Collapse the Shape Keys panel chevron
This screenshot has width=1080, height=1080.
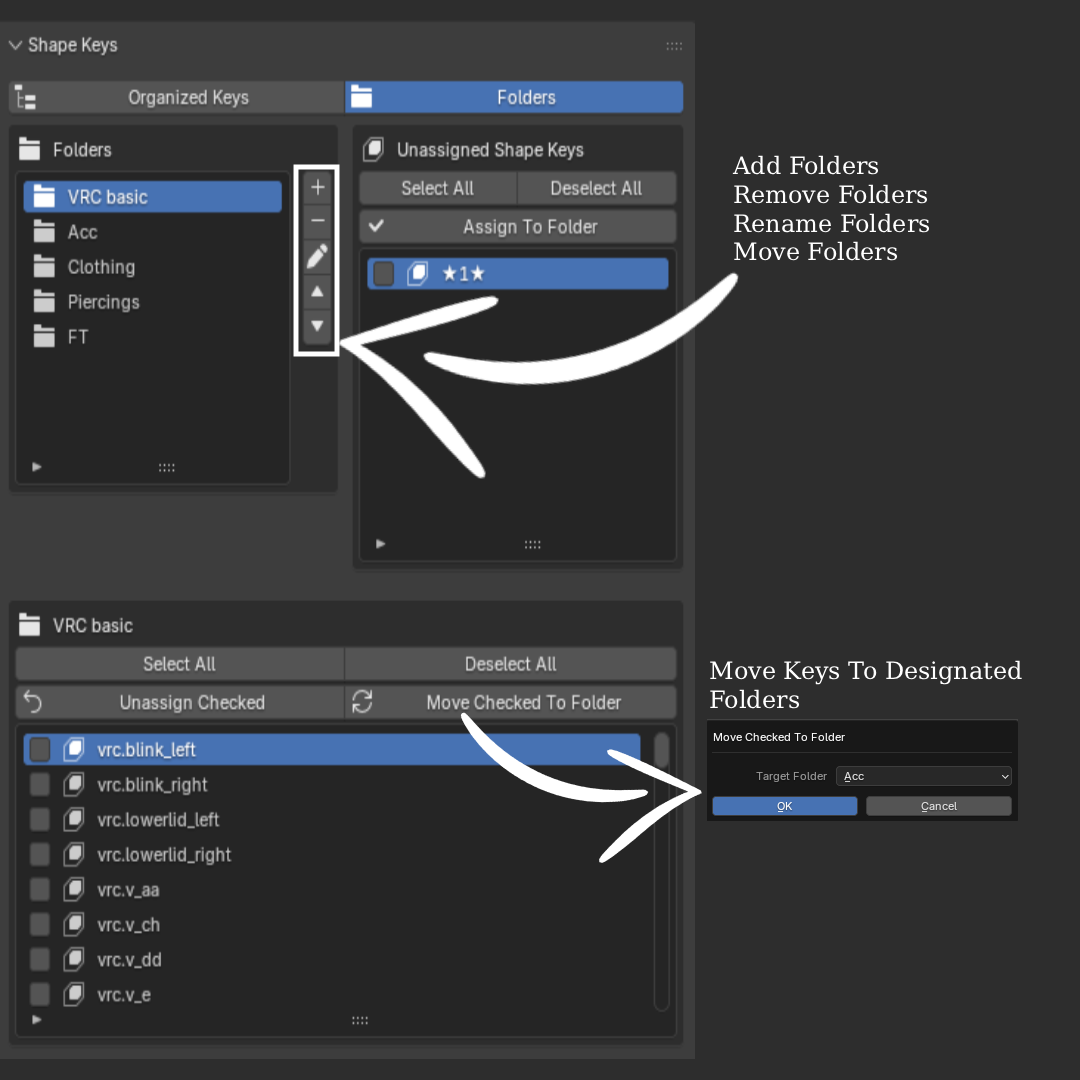[16, 45]
